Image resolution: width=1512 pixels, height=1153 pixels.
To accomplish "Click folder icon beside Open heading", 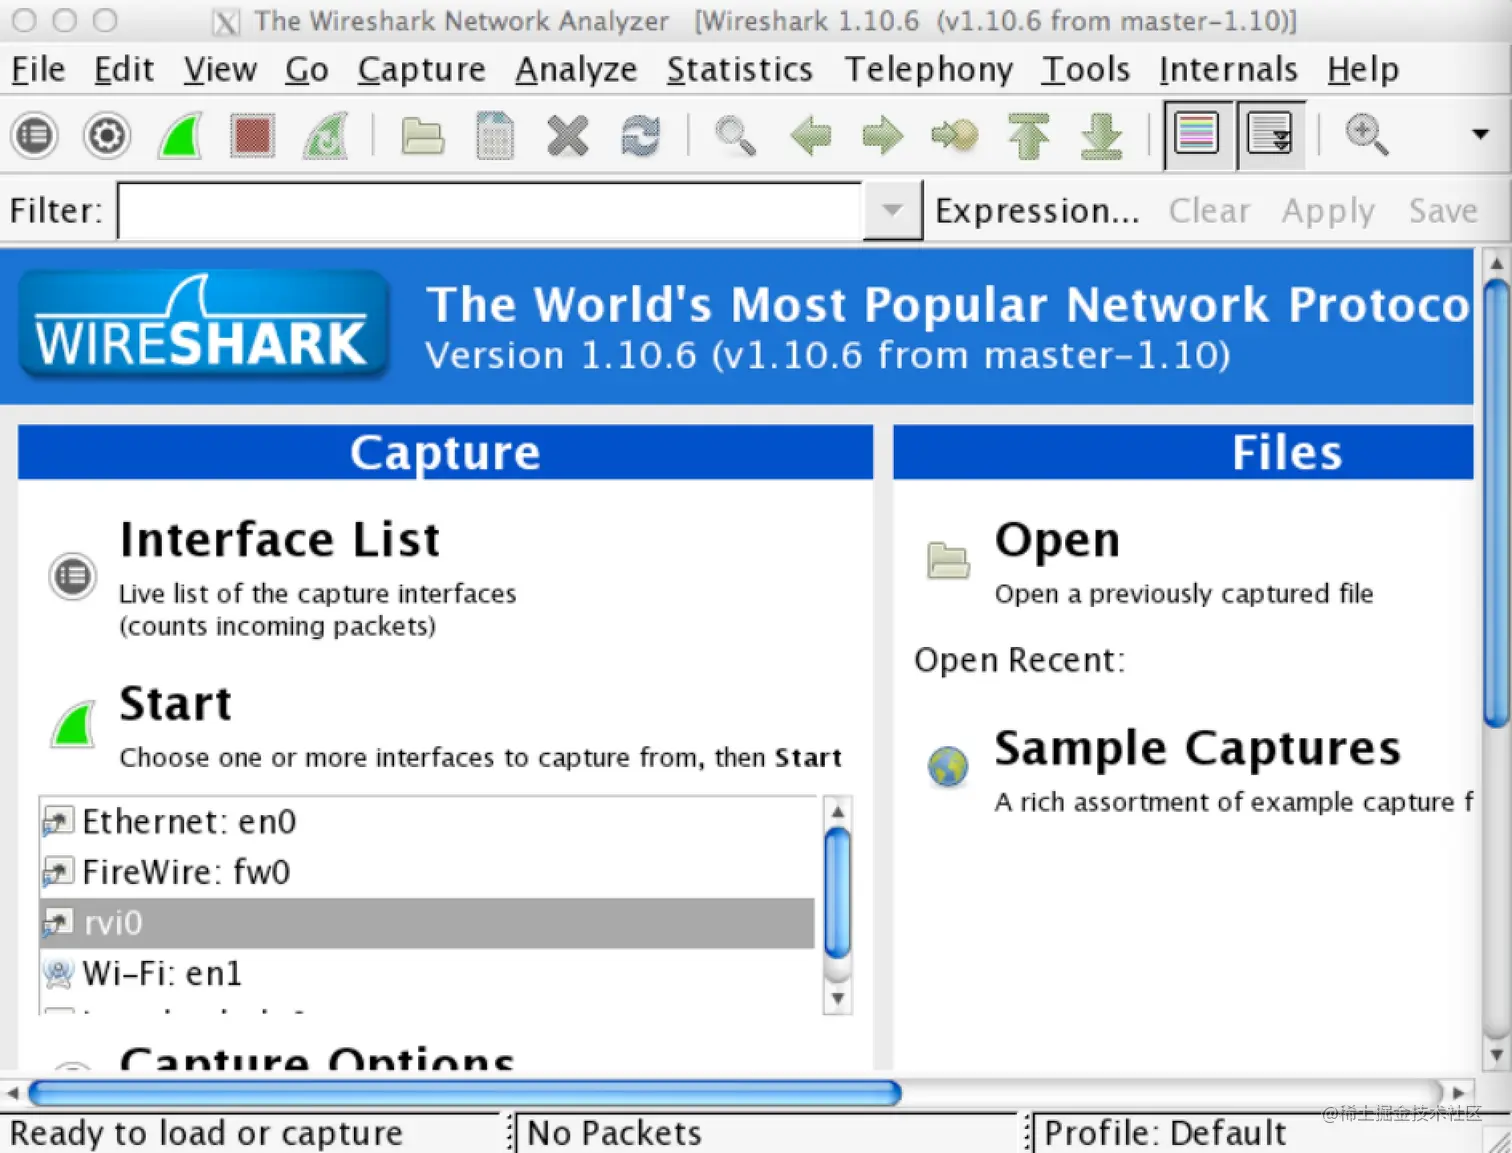I will coord(948,560).
